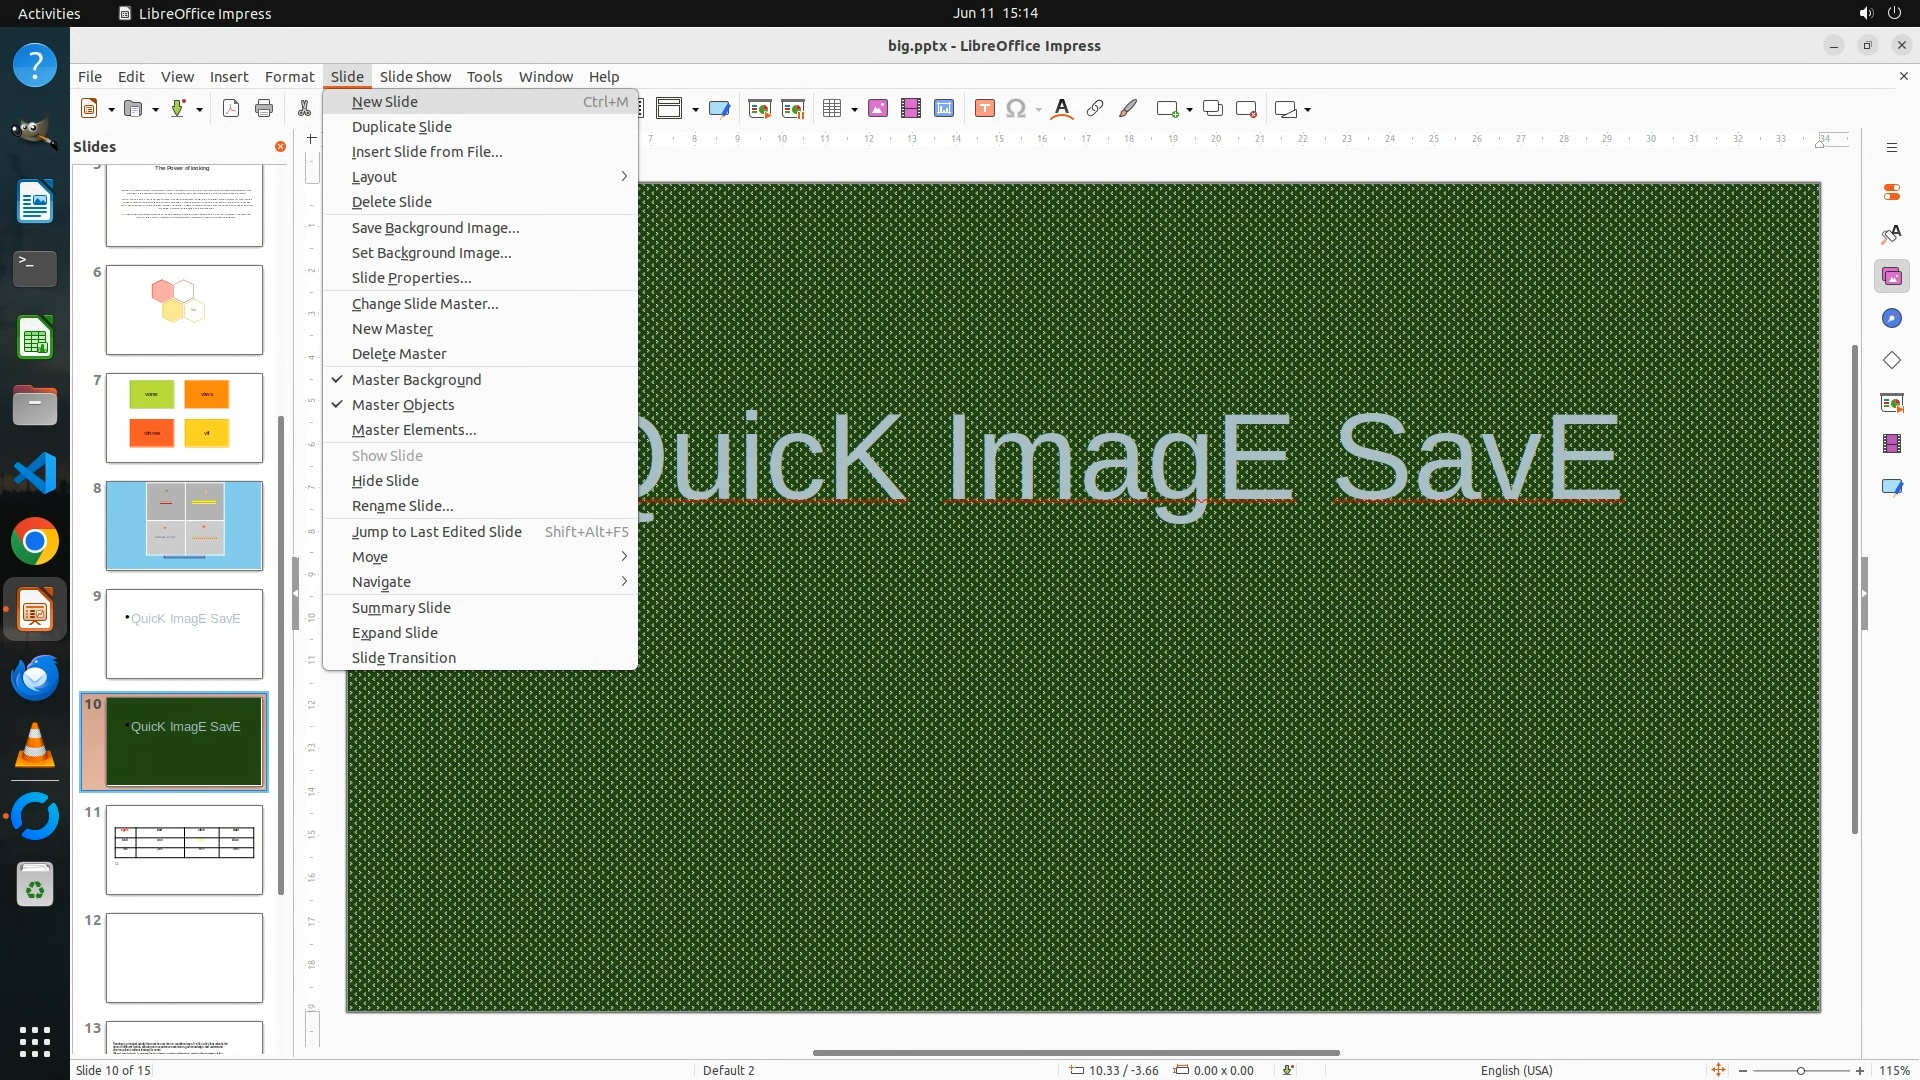Select slide 11 thumbnail with table
The image size is (1920, 1080).
tap(184, 850)
